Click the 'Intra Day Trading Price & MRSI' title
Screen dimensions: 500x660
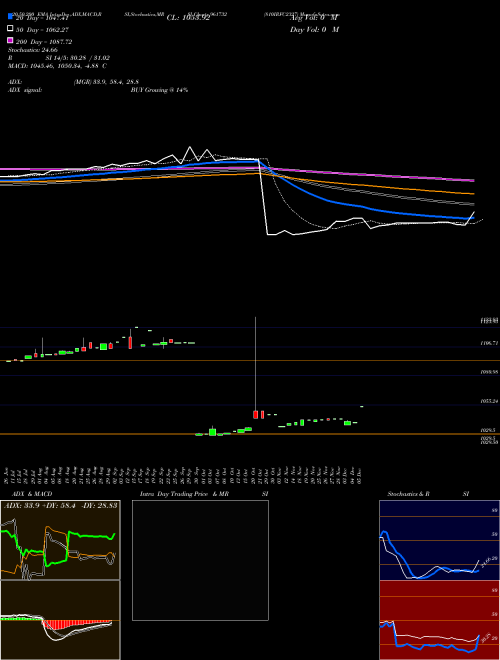[204, 494]
